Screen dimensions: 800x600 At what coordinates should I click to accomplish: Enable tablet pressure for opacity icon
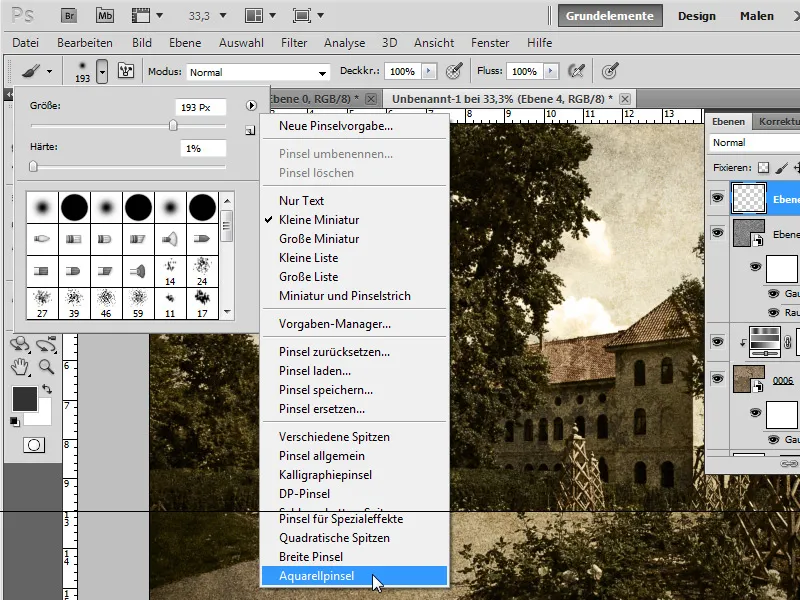[454, 71]
